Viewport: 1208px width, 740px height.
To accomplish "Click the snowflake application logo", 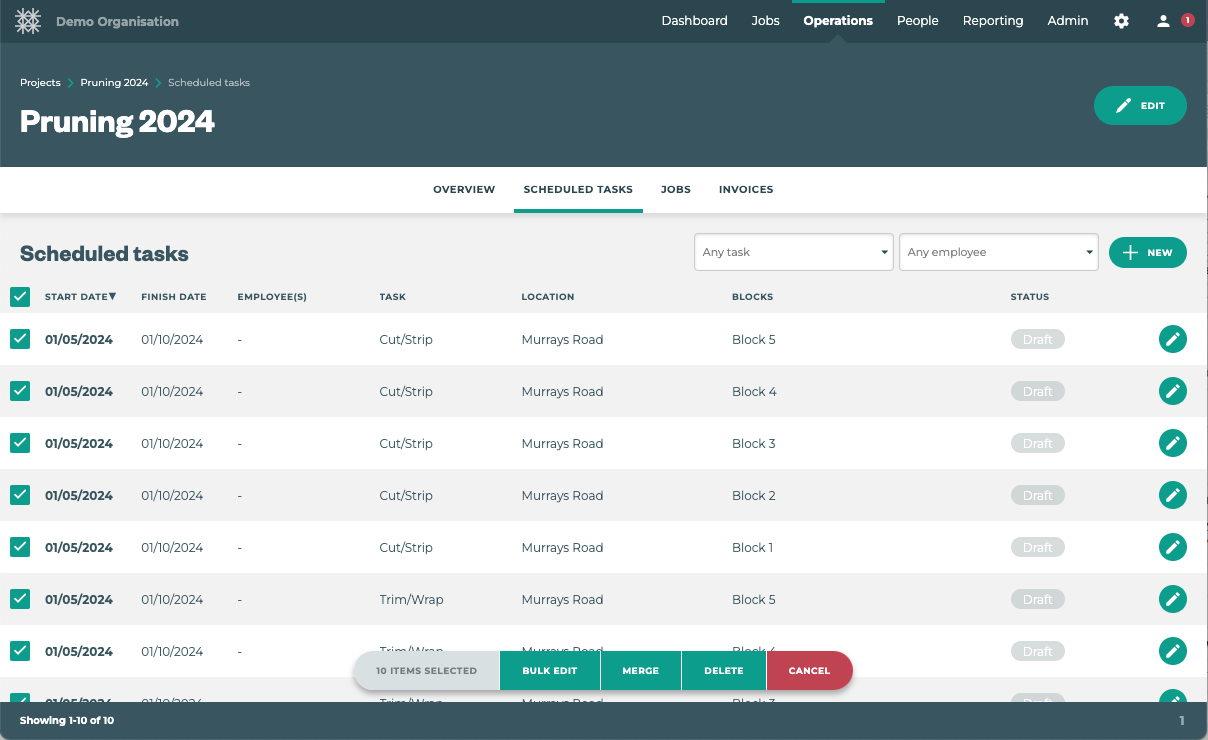I will click(x=28, y=20).
